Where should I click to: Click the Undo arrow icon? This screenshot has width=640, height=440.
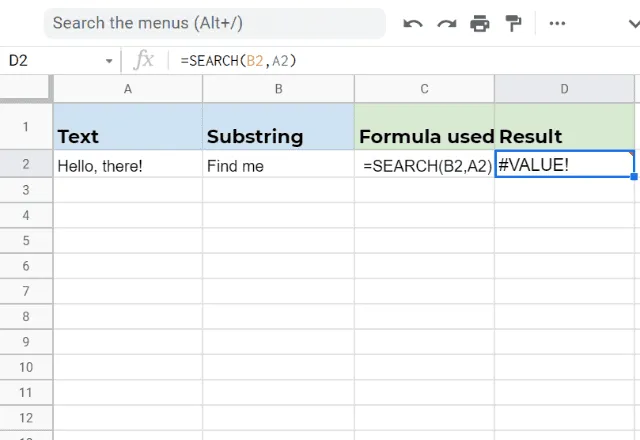[x=413, y=24]
